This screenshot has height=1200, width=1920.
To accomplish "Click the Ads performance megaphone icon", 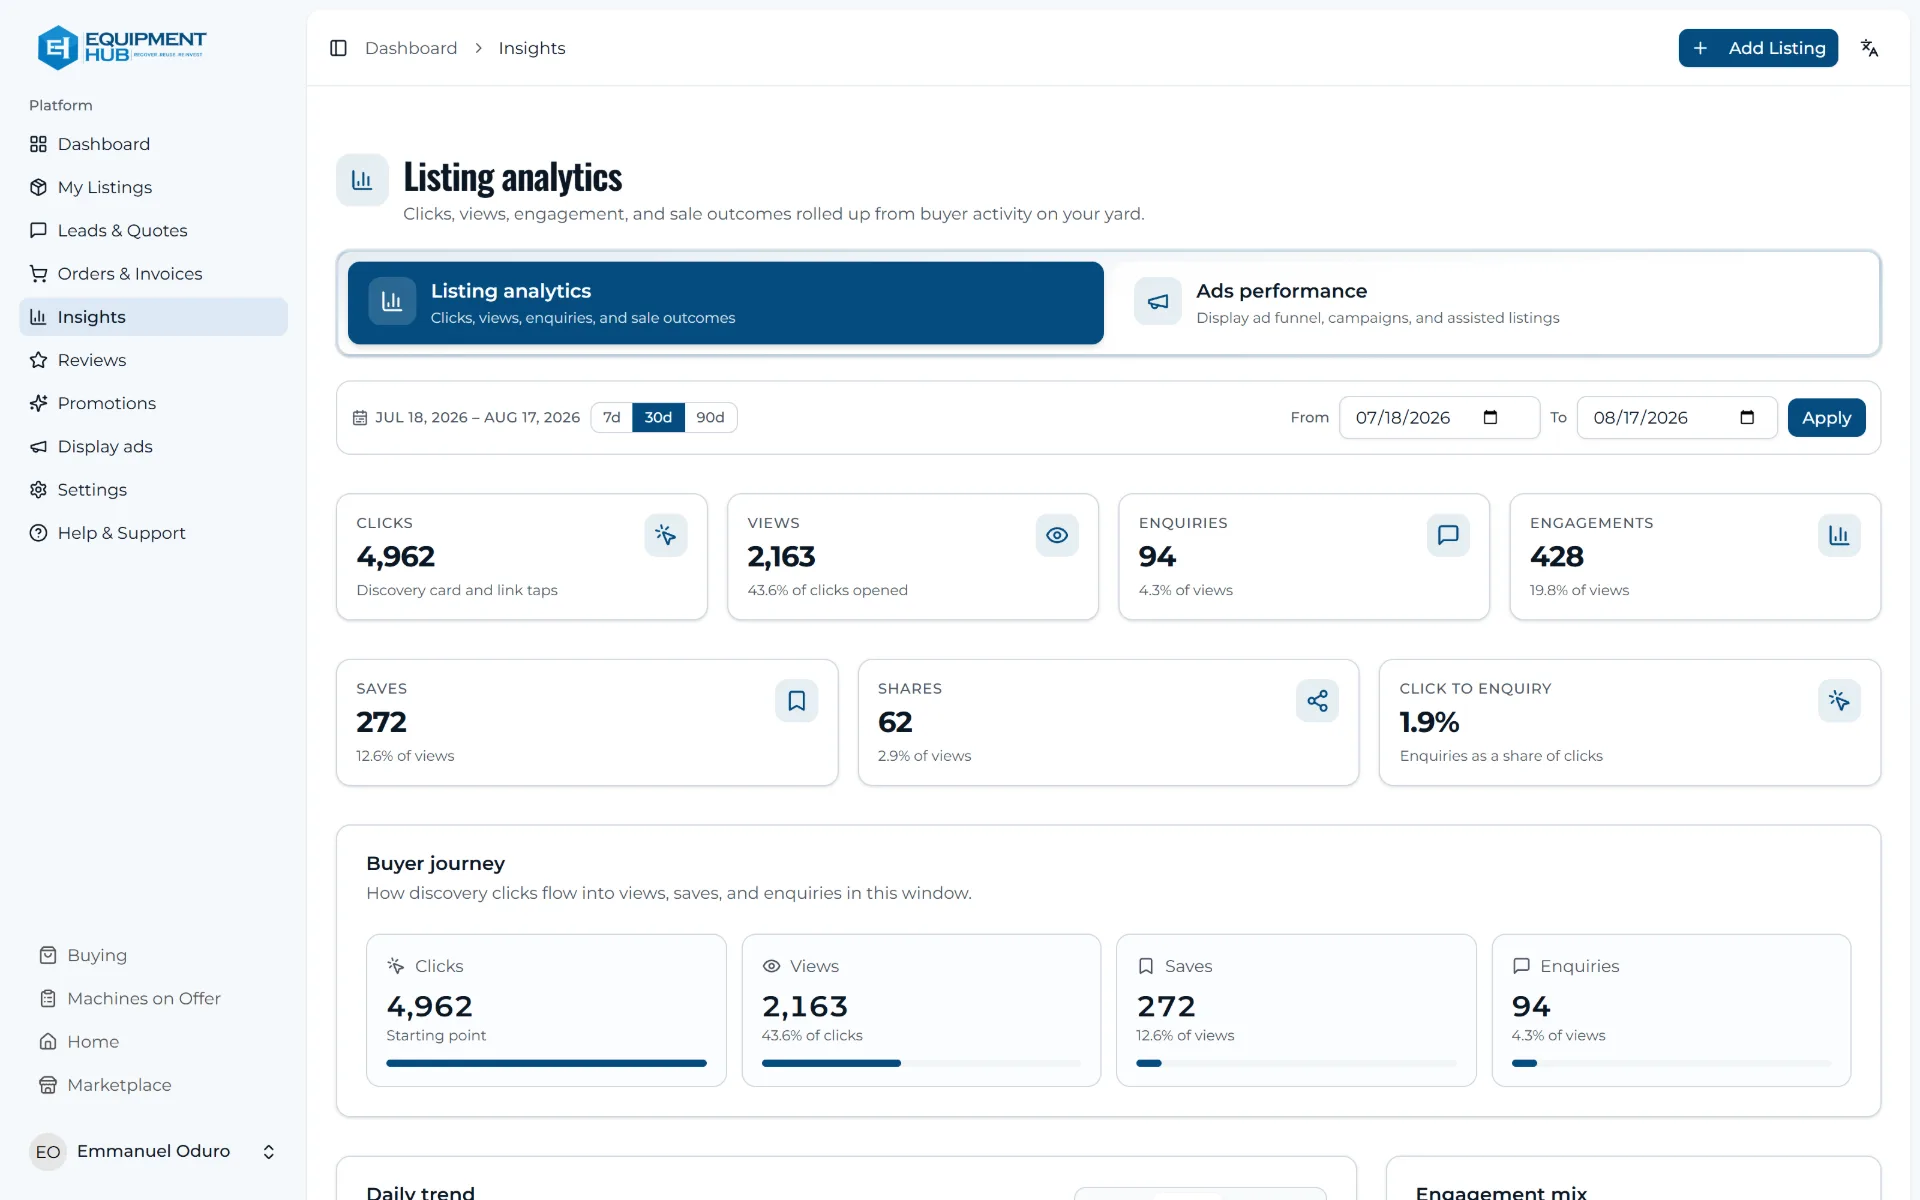I will point(1158,302).
